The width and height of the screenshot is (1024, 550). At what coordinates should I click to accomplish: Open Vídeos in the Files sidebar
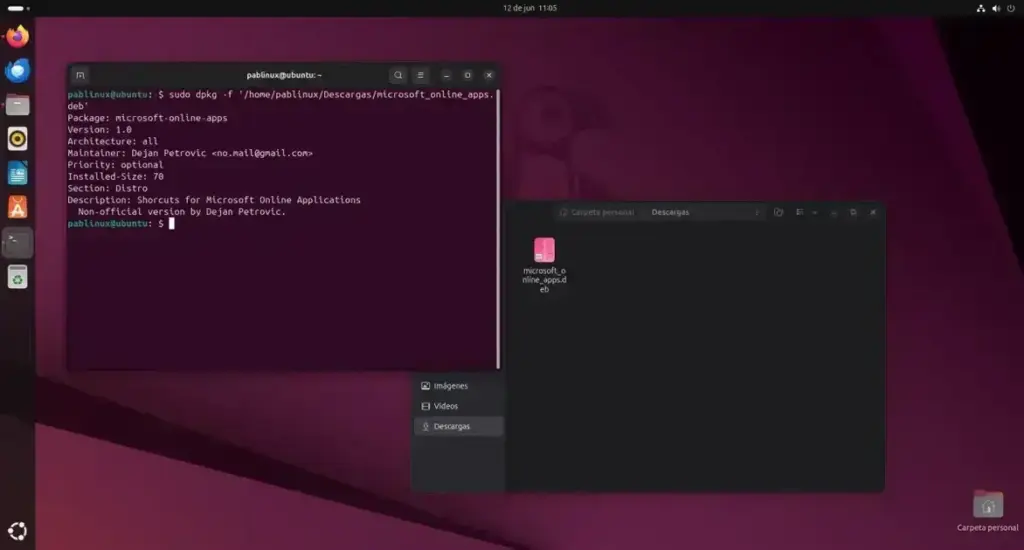click(x=458, y=406)
